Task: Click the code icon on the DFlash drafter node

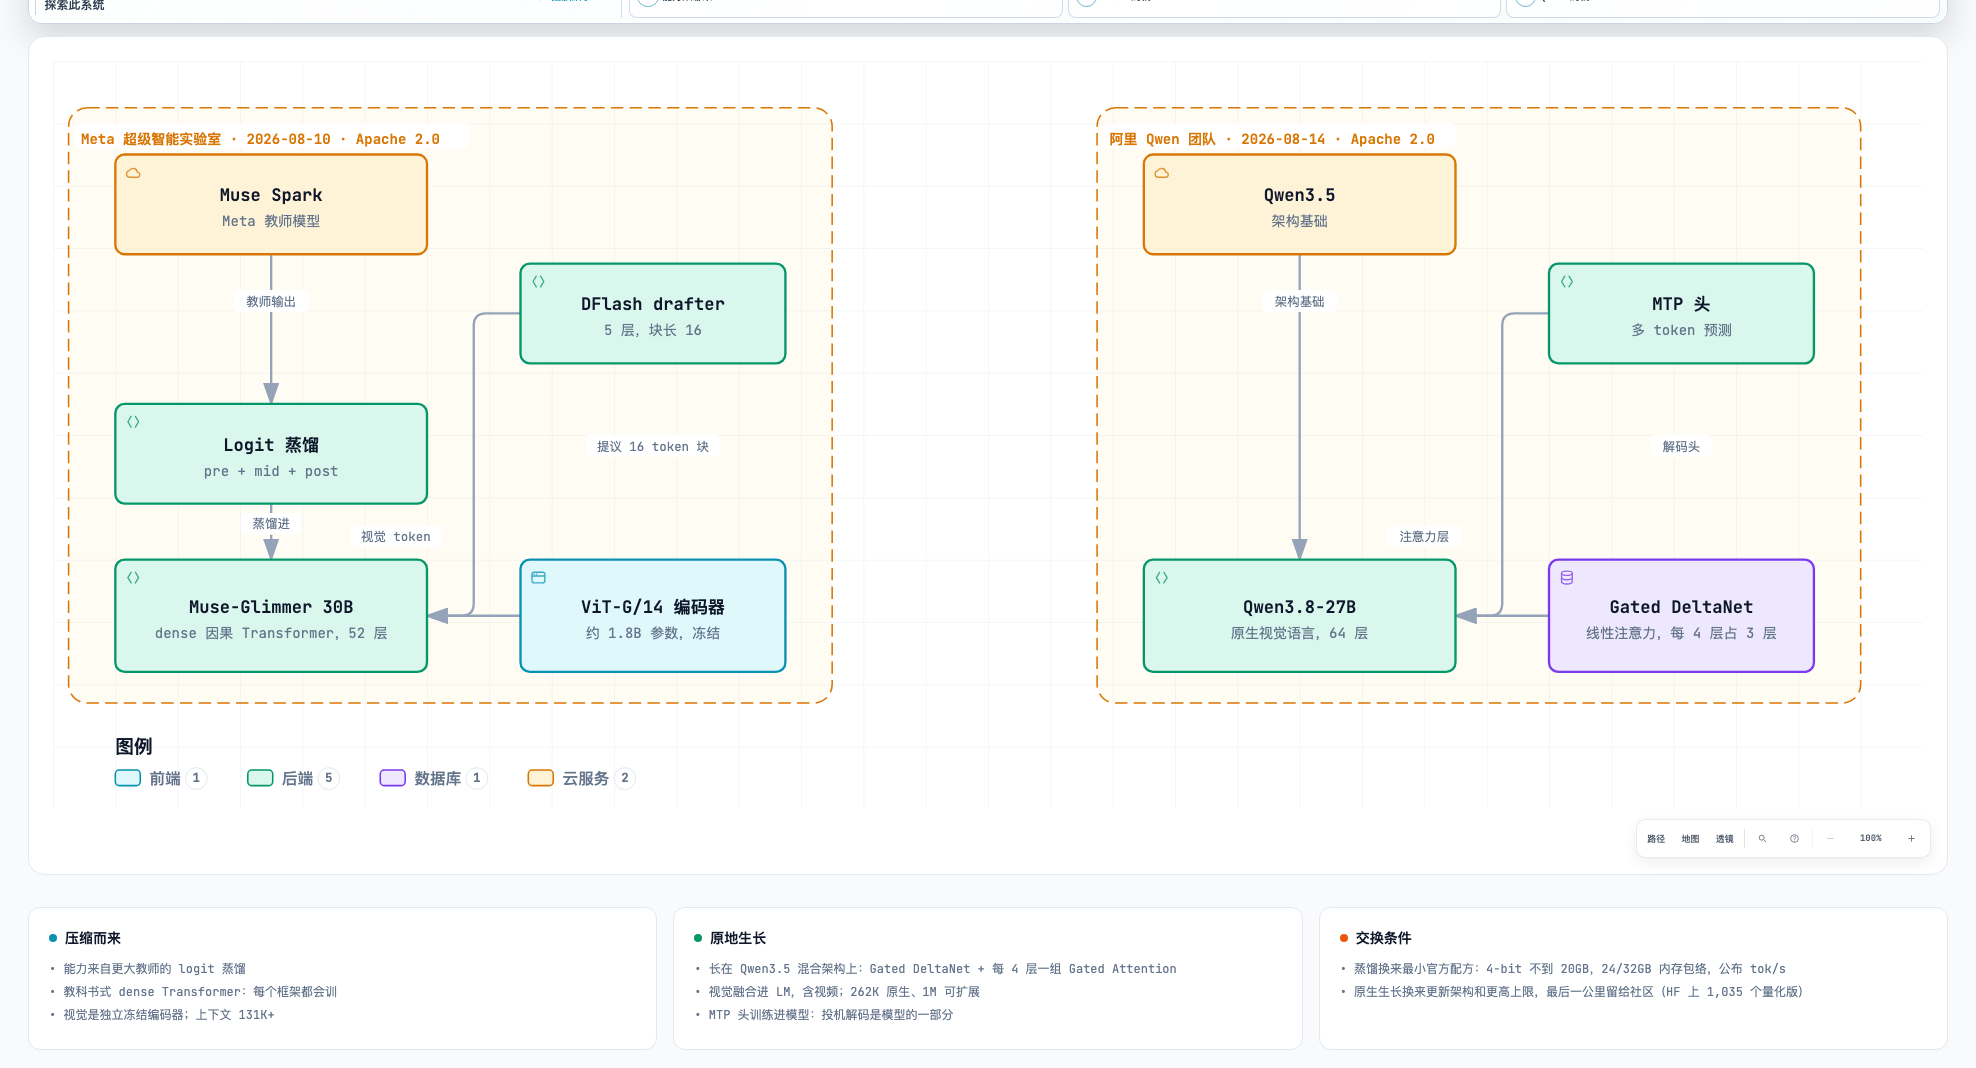Action: (538, 282)
